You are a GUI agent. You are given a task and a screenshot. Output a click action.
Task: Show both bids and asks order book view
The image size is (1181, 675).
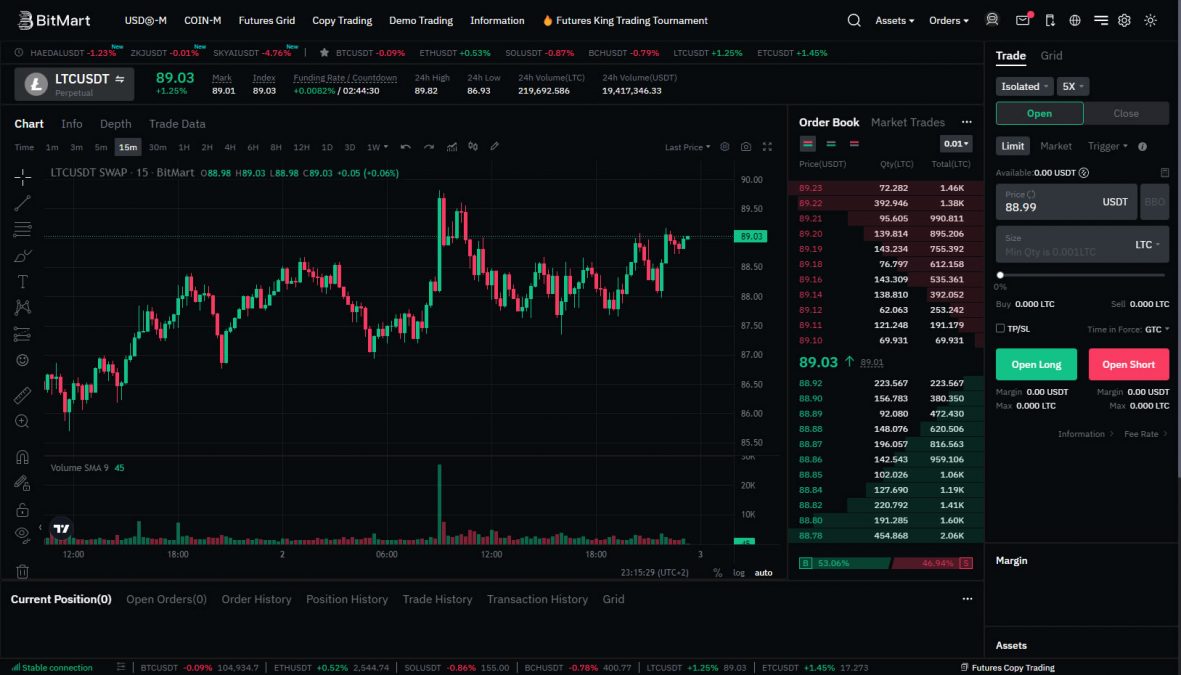coord(807,144)
